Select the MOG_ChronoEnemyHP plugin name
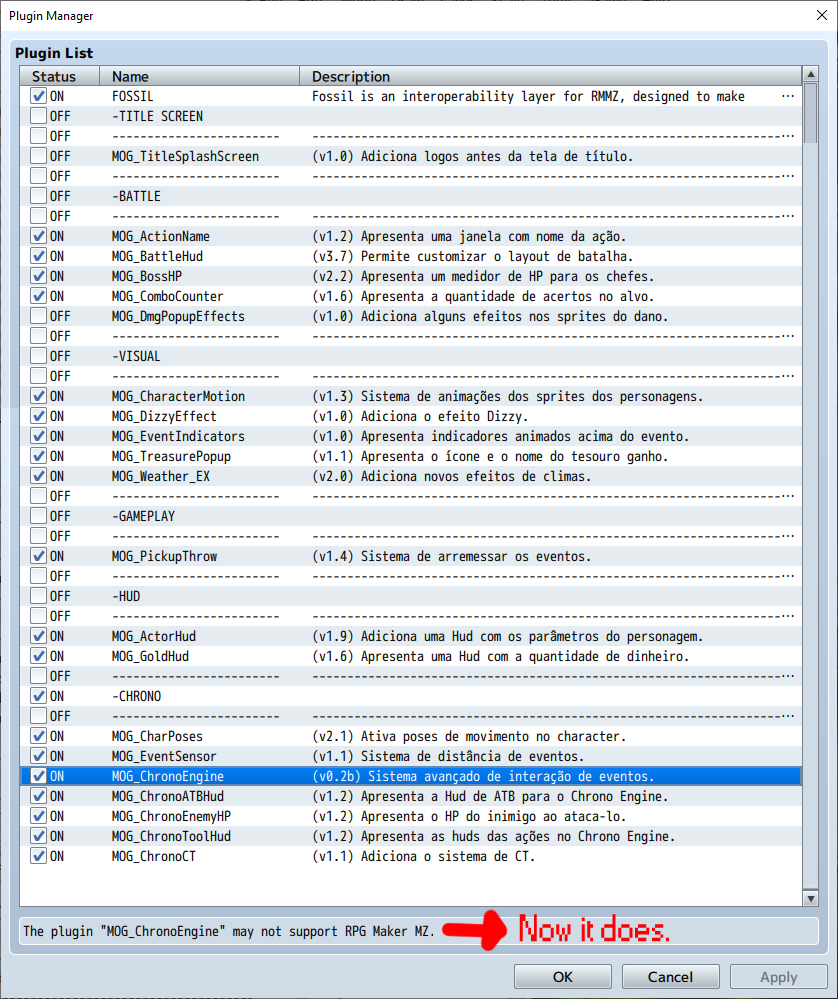This screenshot has width=838, height=999. [171, 816]
